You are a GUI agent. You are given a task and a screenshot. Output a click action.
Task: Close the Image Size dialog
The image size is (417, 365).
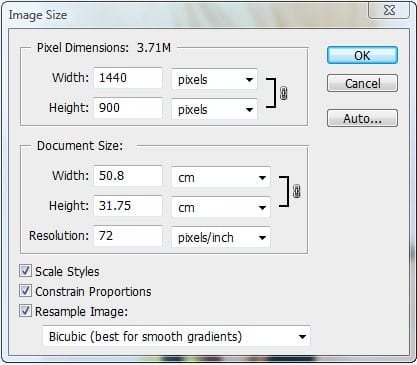coord(389,10)
